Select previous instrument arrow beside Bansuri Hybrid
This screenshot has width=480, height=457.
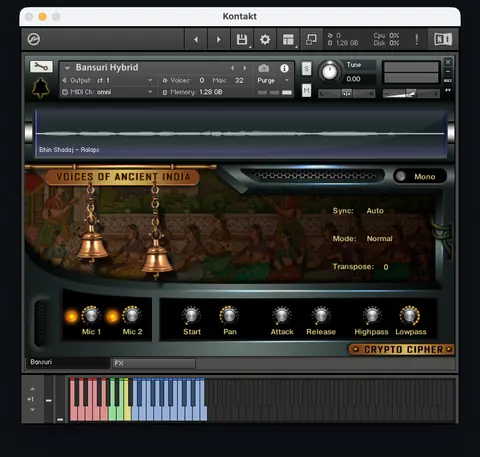[x=232, y=68]
